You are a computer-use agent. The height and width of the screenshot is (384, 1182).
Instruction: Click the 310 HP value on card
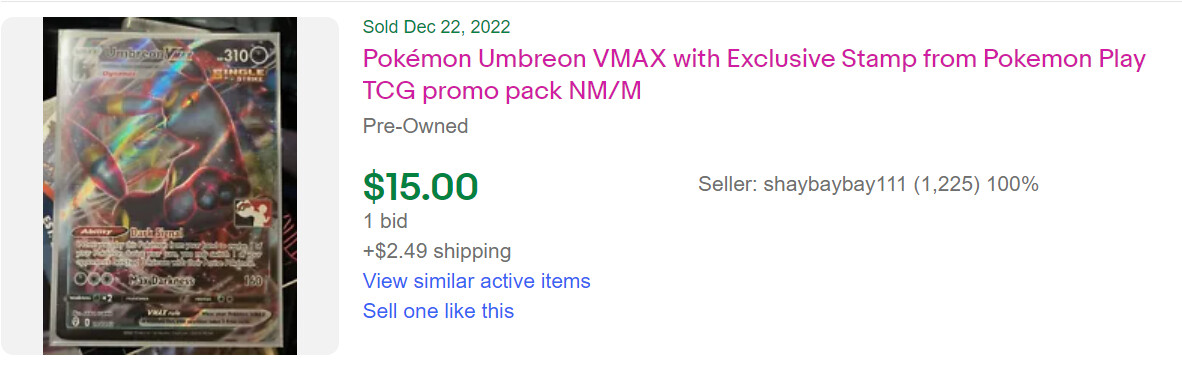coord(240,57)
